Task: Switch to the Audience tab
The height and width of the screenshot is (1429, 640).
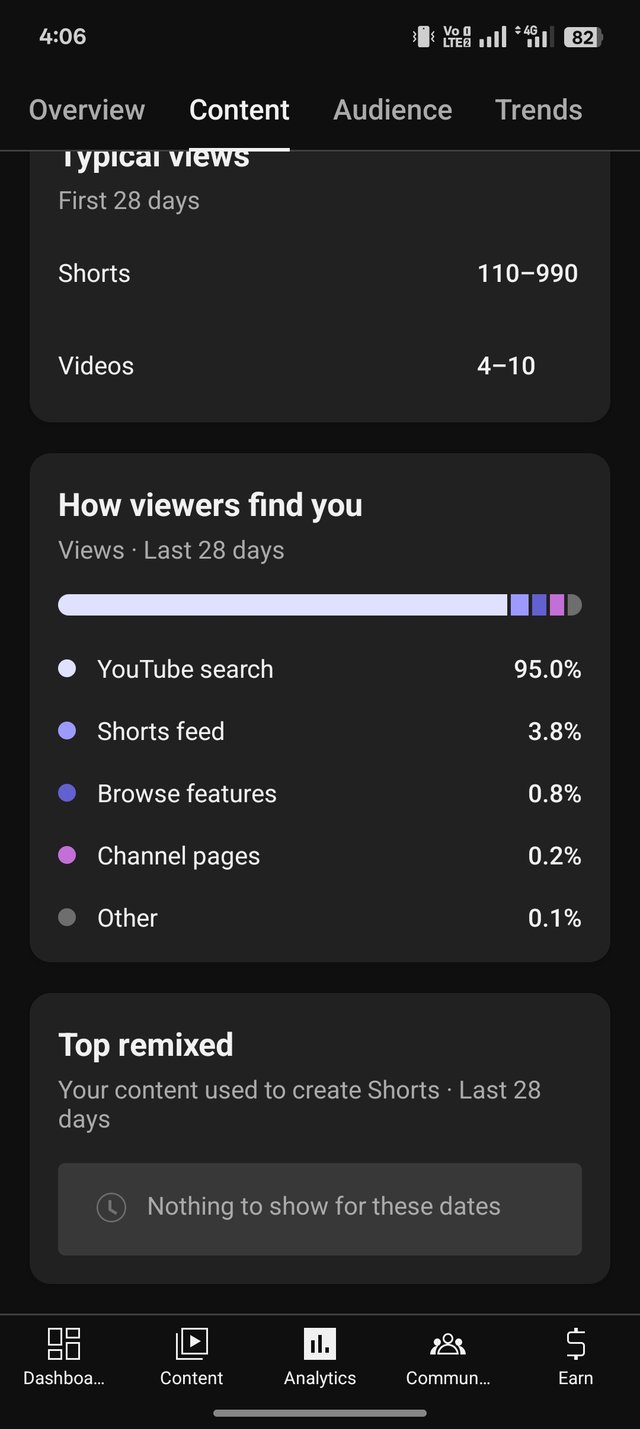Action: click(392, 110)
